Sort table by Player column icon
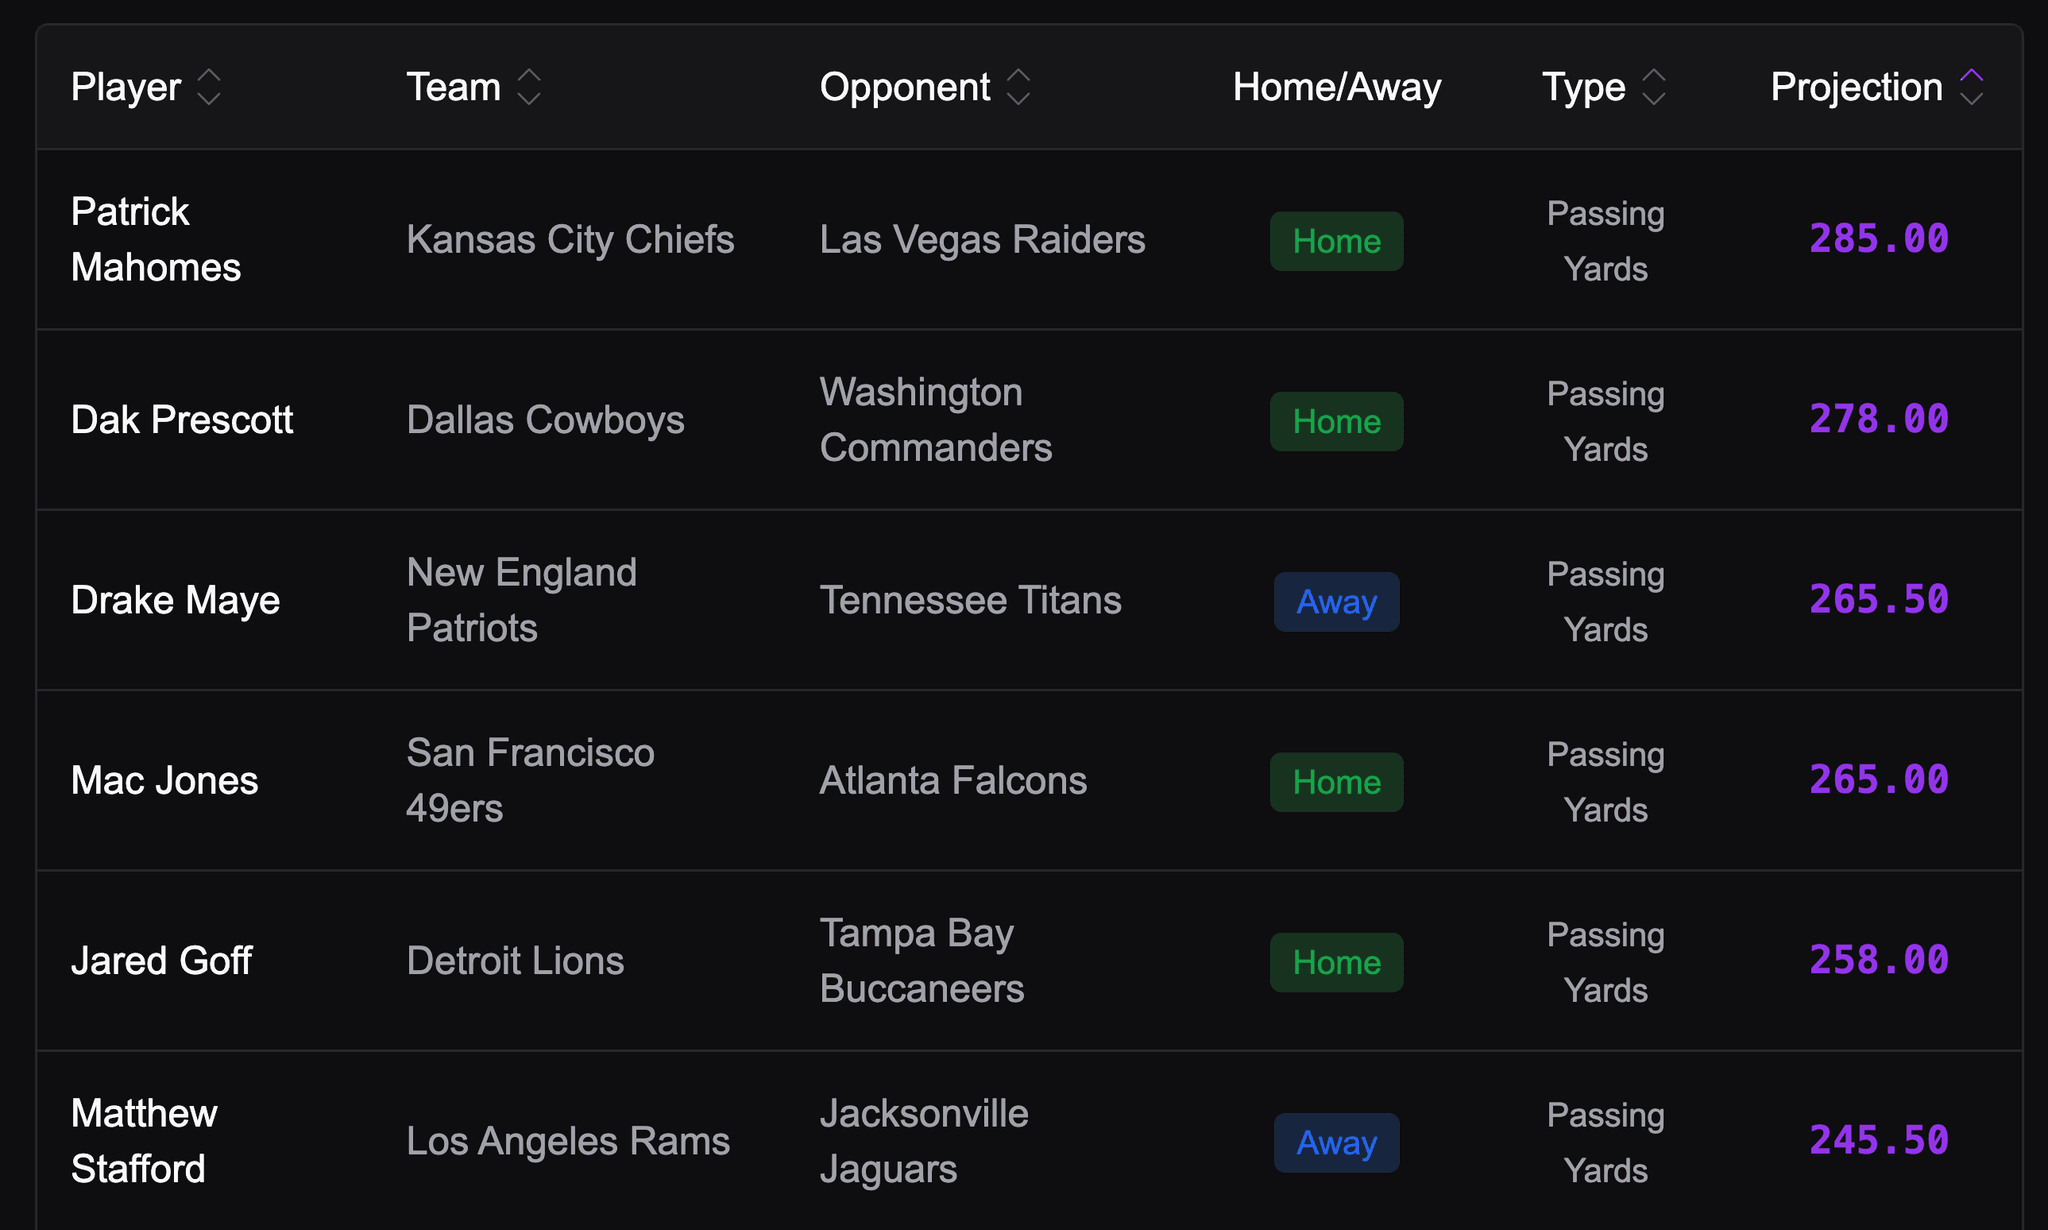 (x=208, y=87)
